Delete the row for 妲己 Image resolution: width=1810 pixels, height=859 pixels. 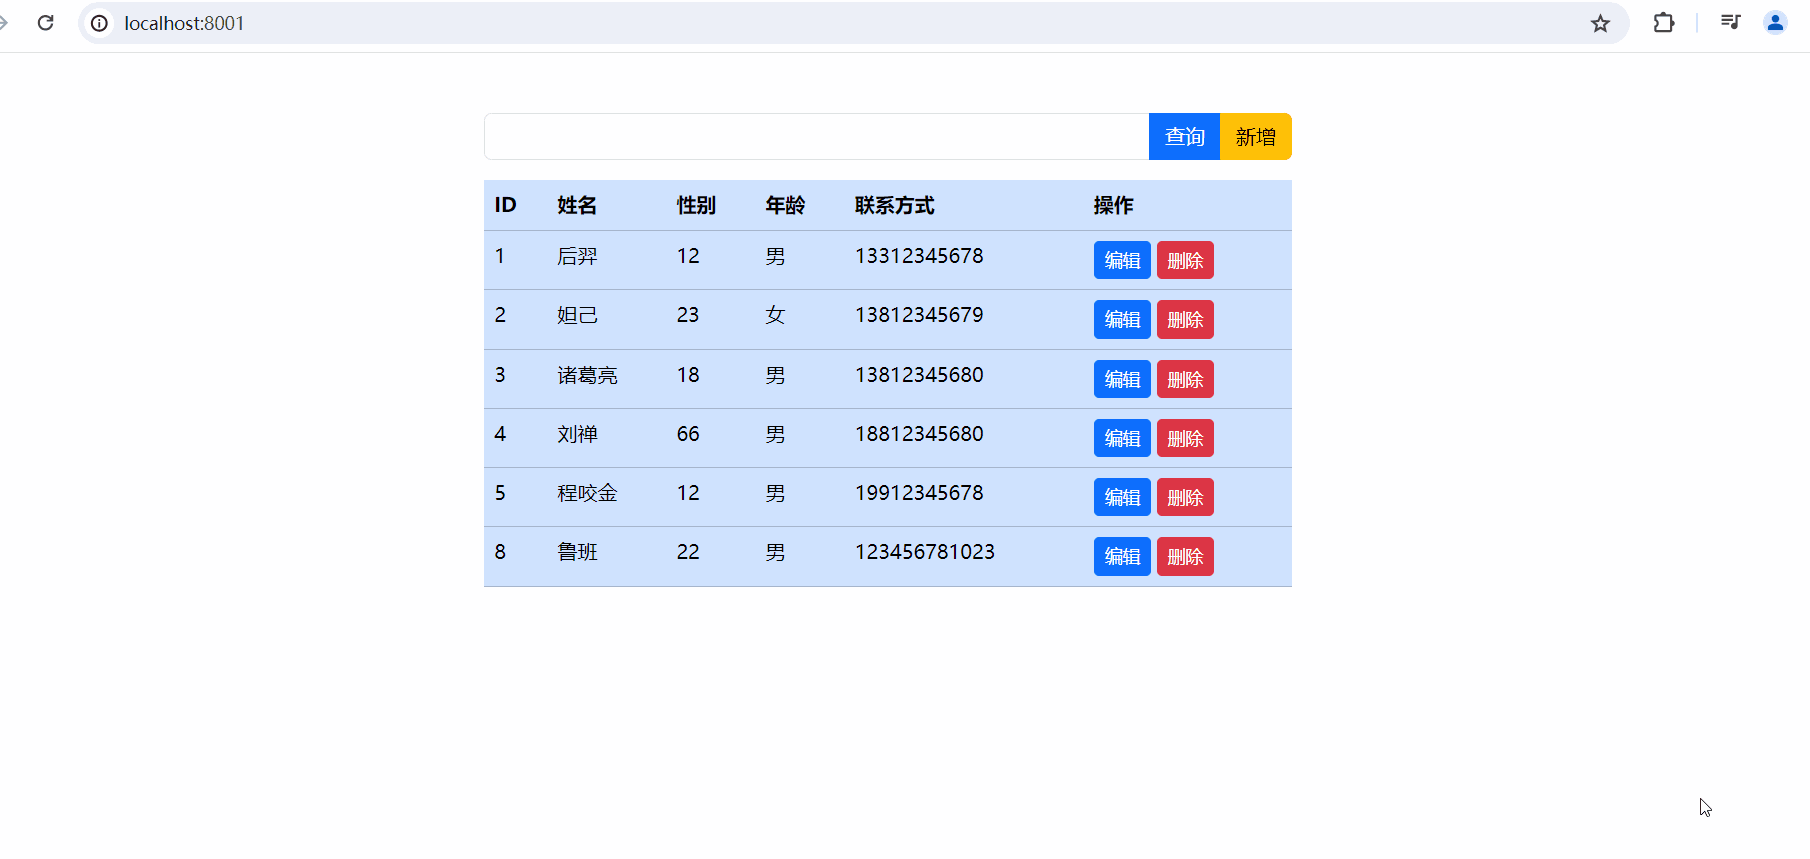click(1185, 319)
